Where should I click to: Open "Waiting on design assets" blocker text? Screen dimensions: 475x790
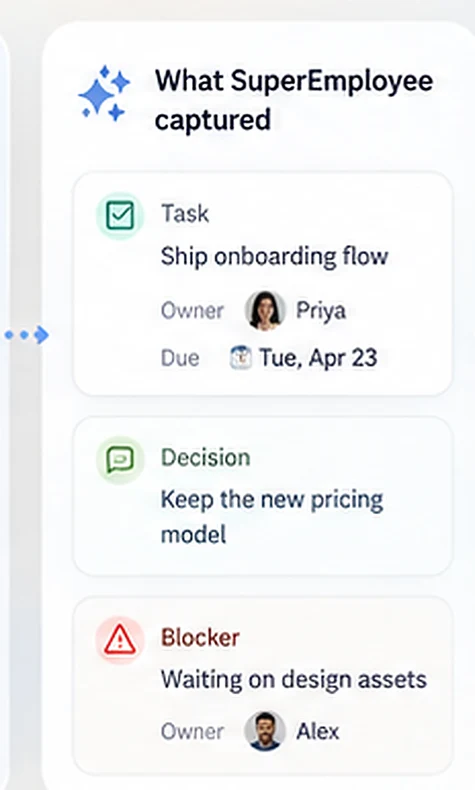(x=294, y=679)
